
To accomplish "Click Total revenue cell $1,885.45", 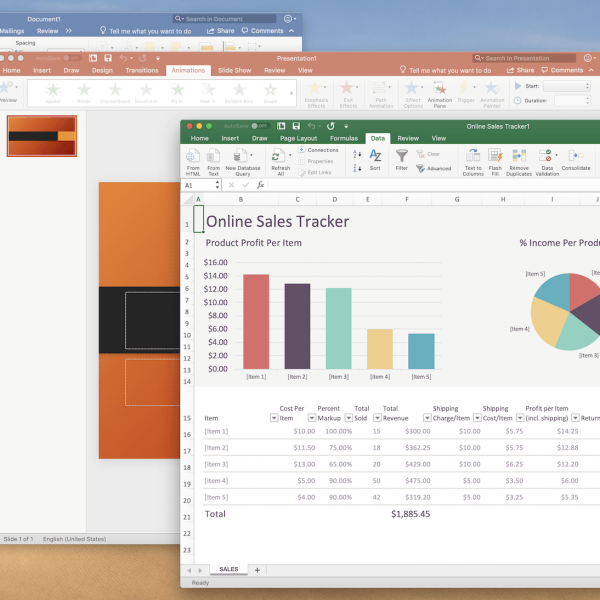I will (411, 514).
